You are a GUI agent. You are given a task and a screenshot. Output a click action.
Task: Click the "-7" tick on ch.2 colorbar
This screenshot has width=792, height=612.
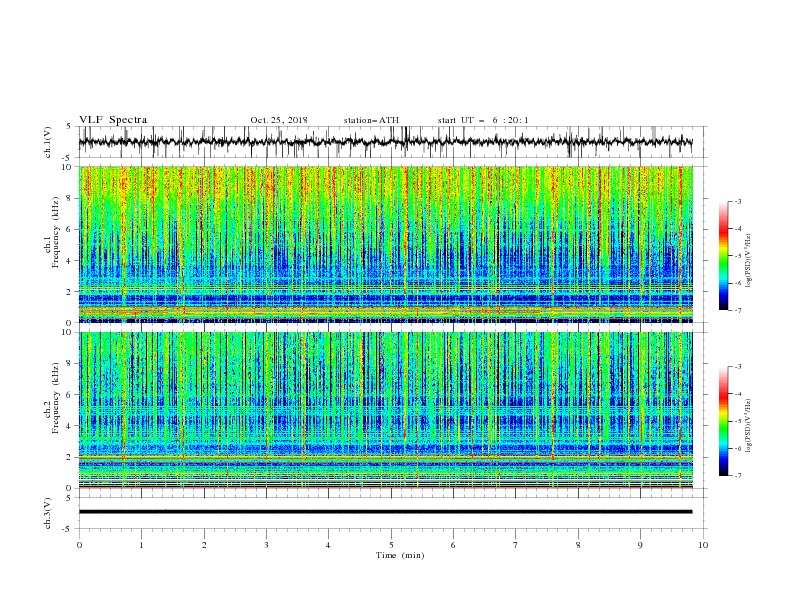[737, 475]
